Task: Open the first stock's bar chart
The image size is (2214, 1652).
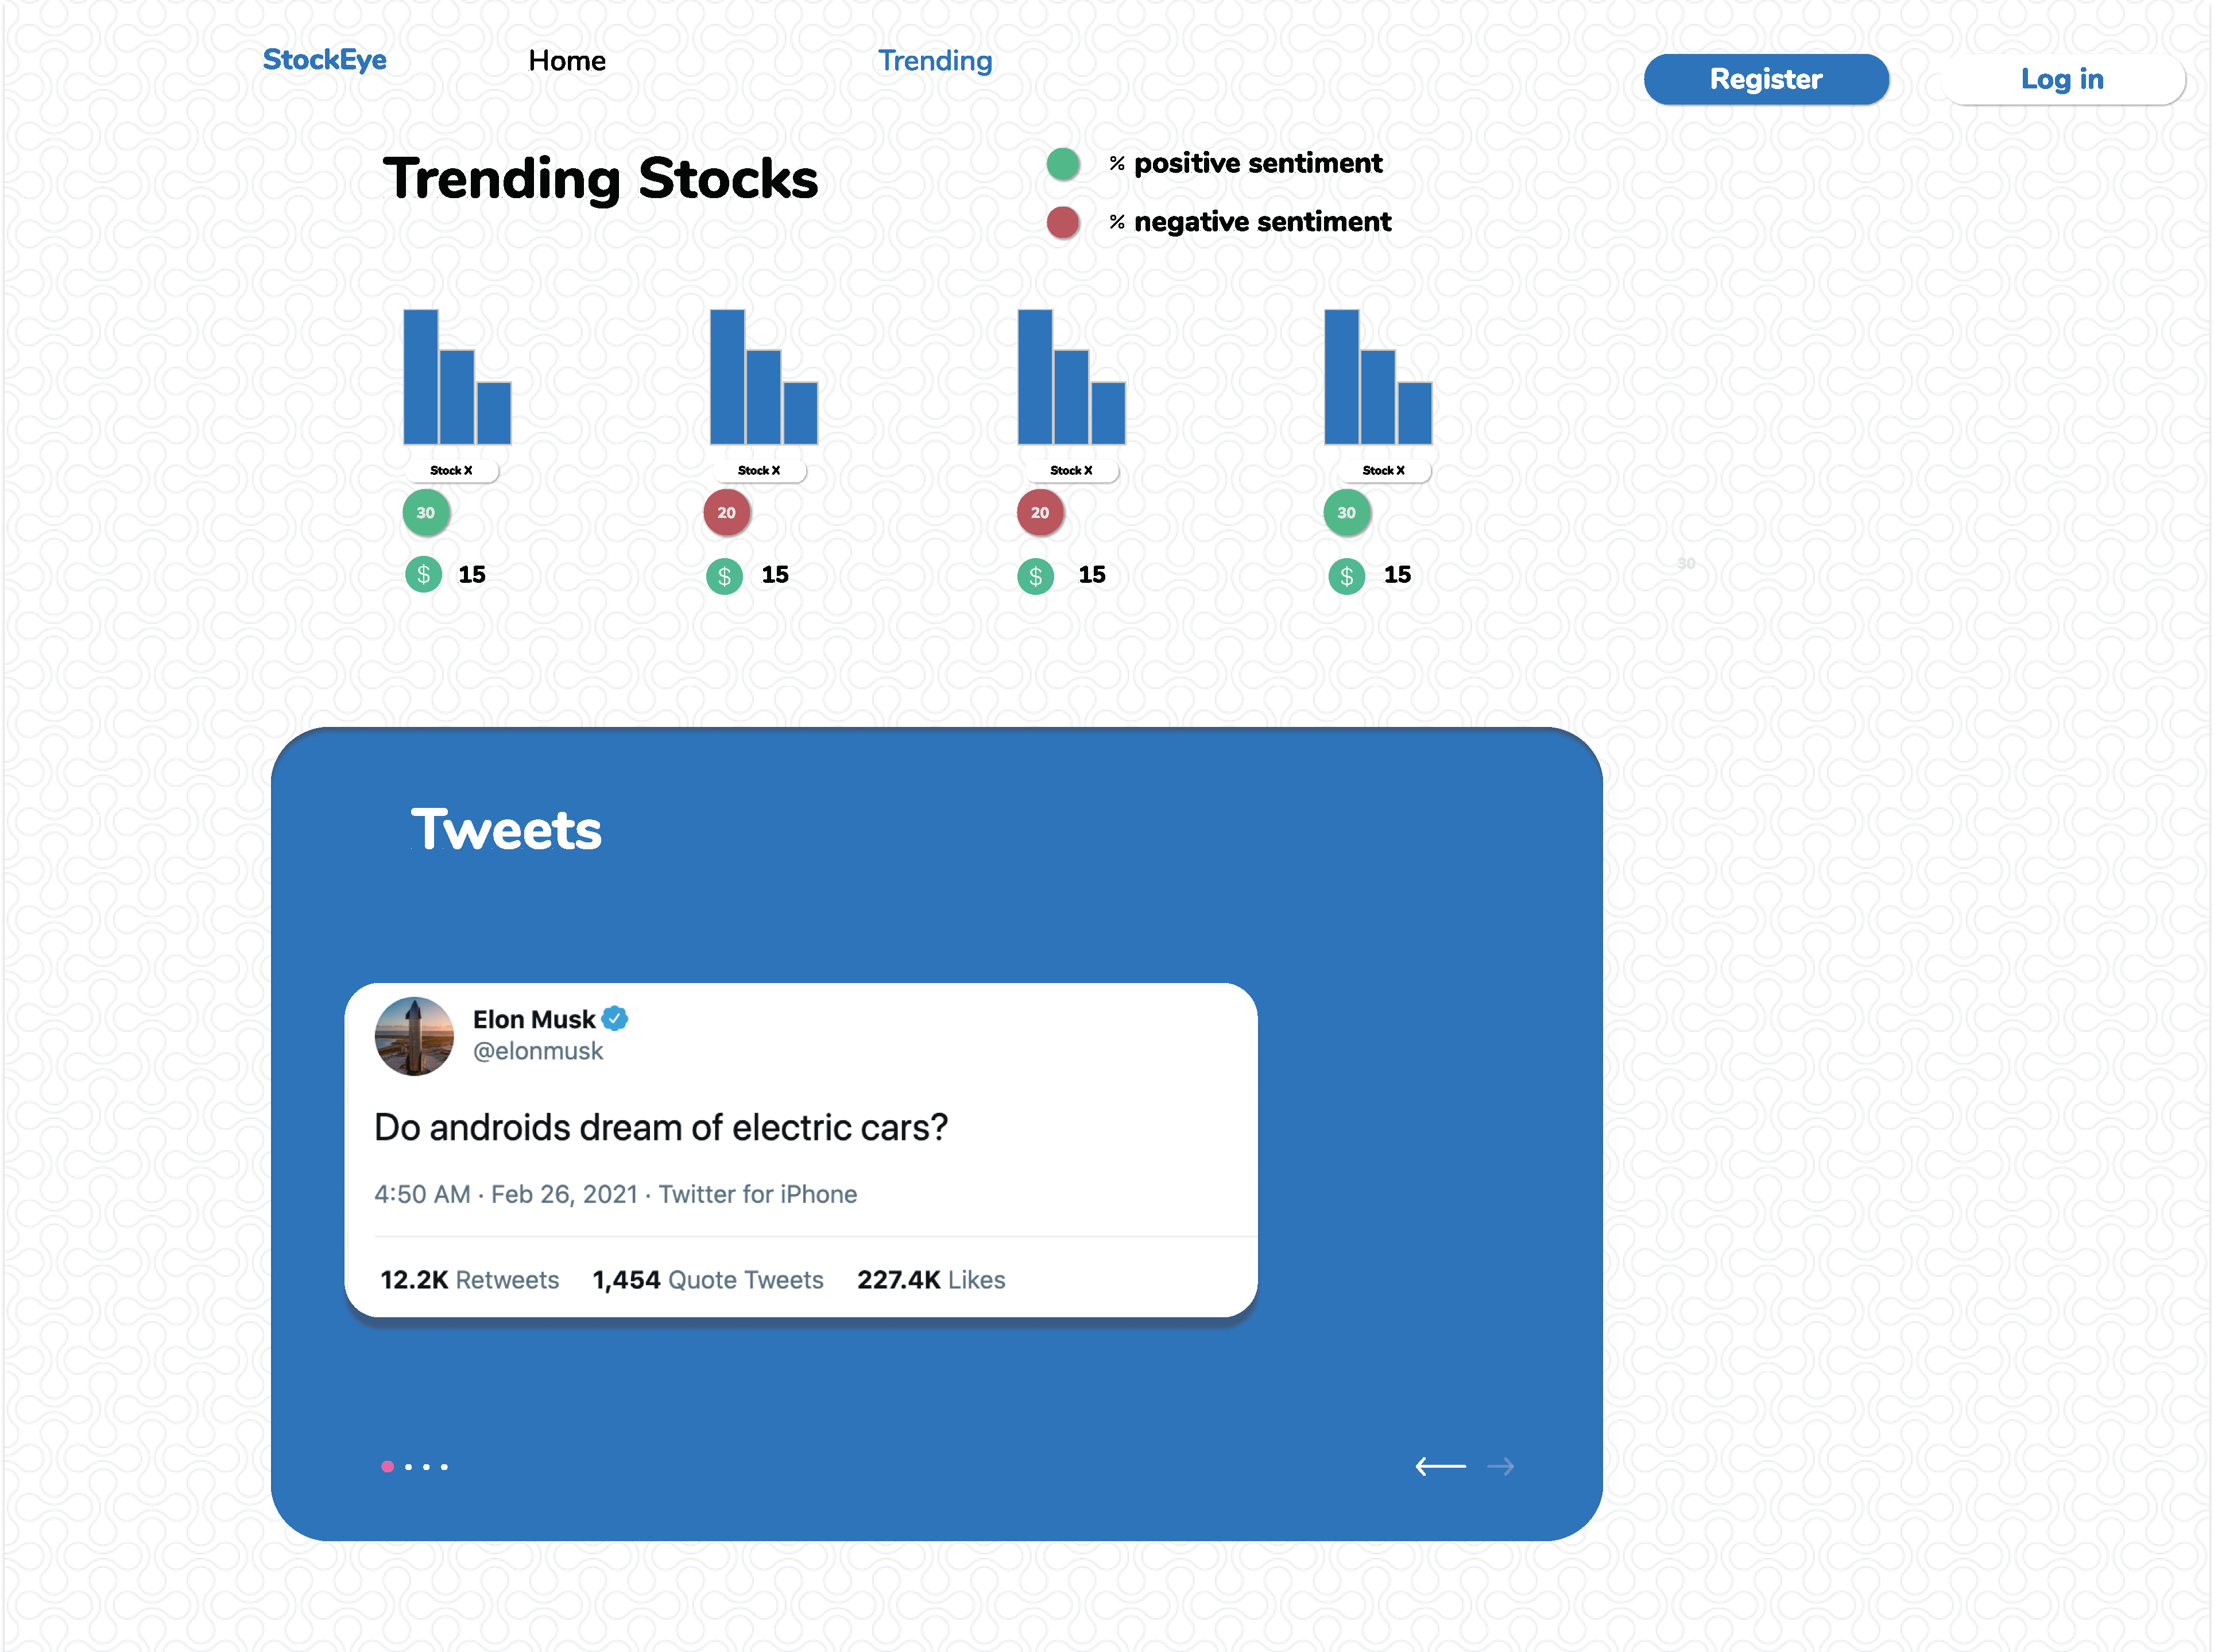Action: [x=456, y=377]
